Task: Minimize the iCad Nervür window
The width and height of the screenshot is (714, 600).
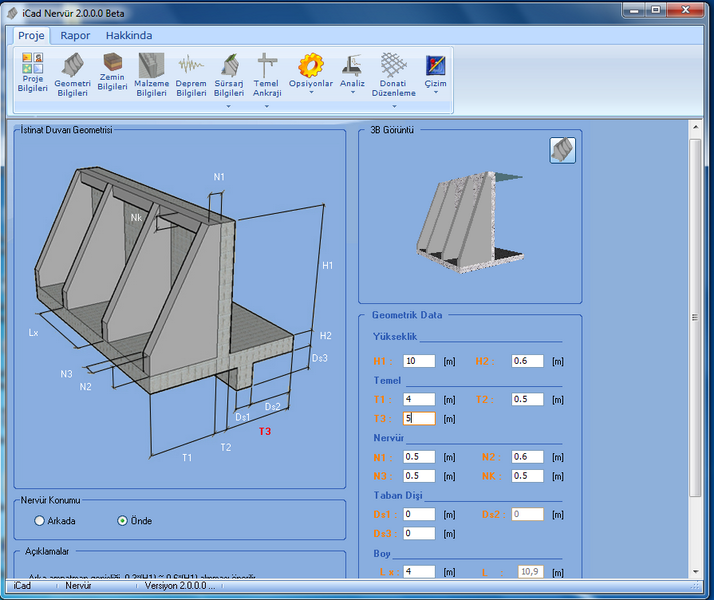Action: [x=634, y=10]
